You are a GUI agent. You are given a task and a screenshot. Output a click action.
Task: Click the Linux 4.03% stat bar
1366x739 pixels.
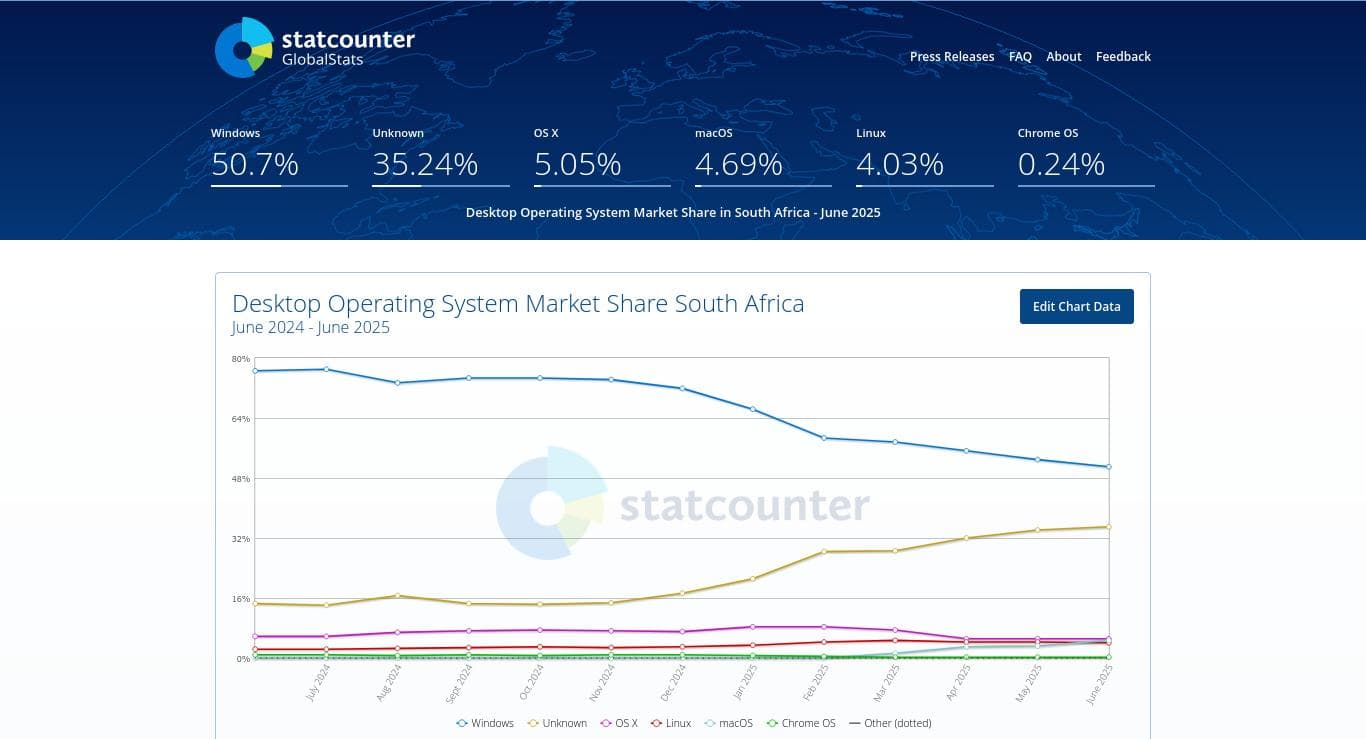tap(924, 185)
